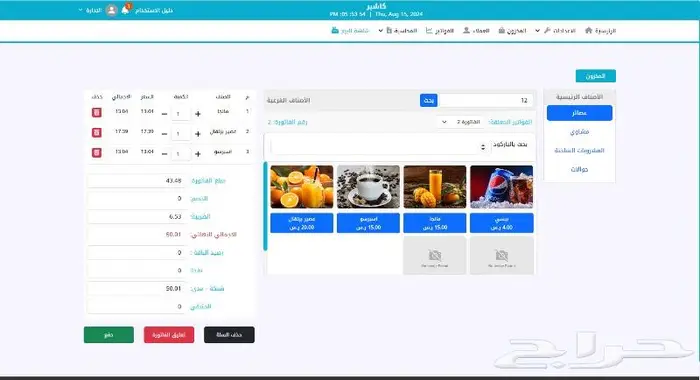Click the شبكة - مدى network payment field
This screenshot has width=700, height=380.
[x=136, y=288]
